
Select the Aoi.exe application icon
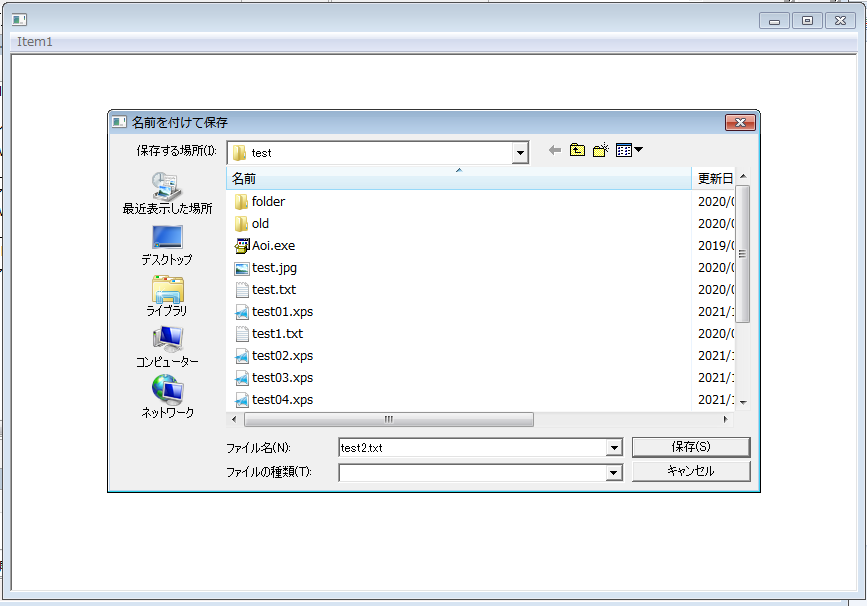(x=242, y=246)
